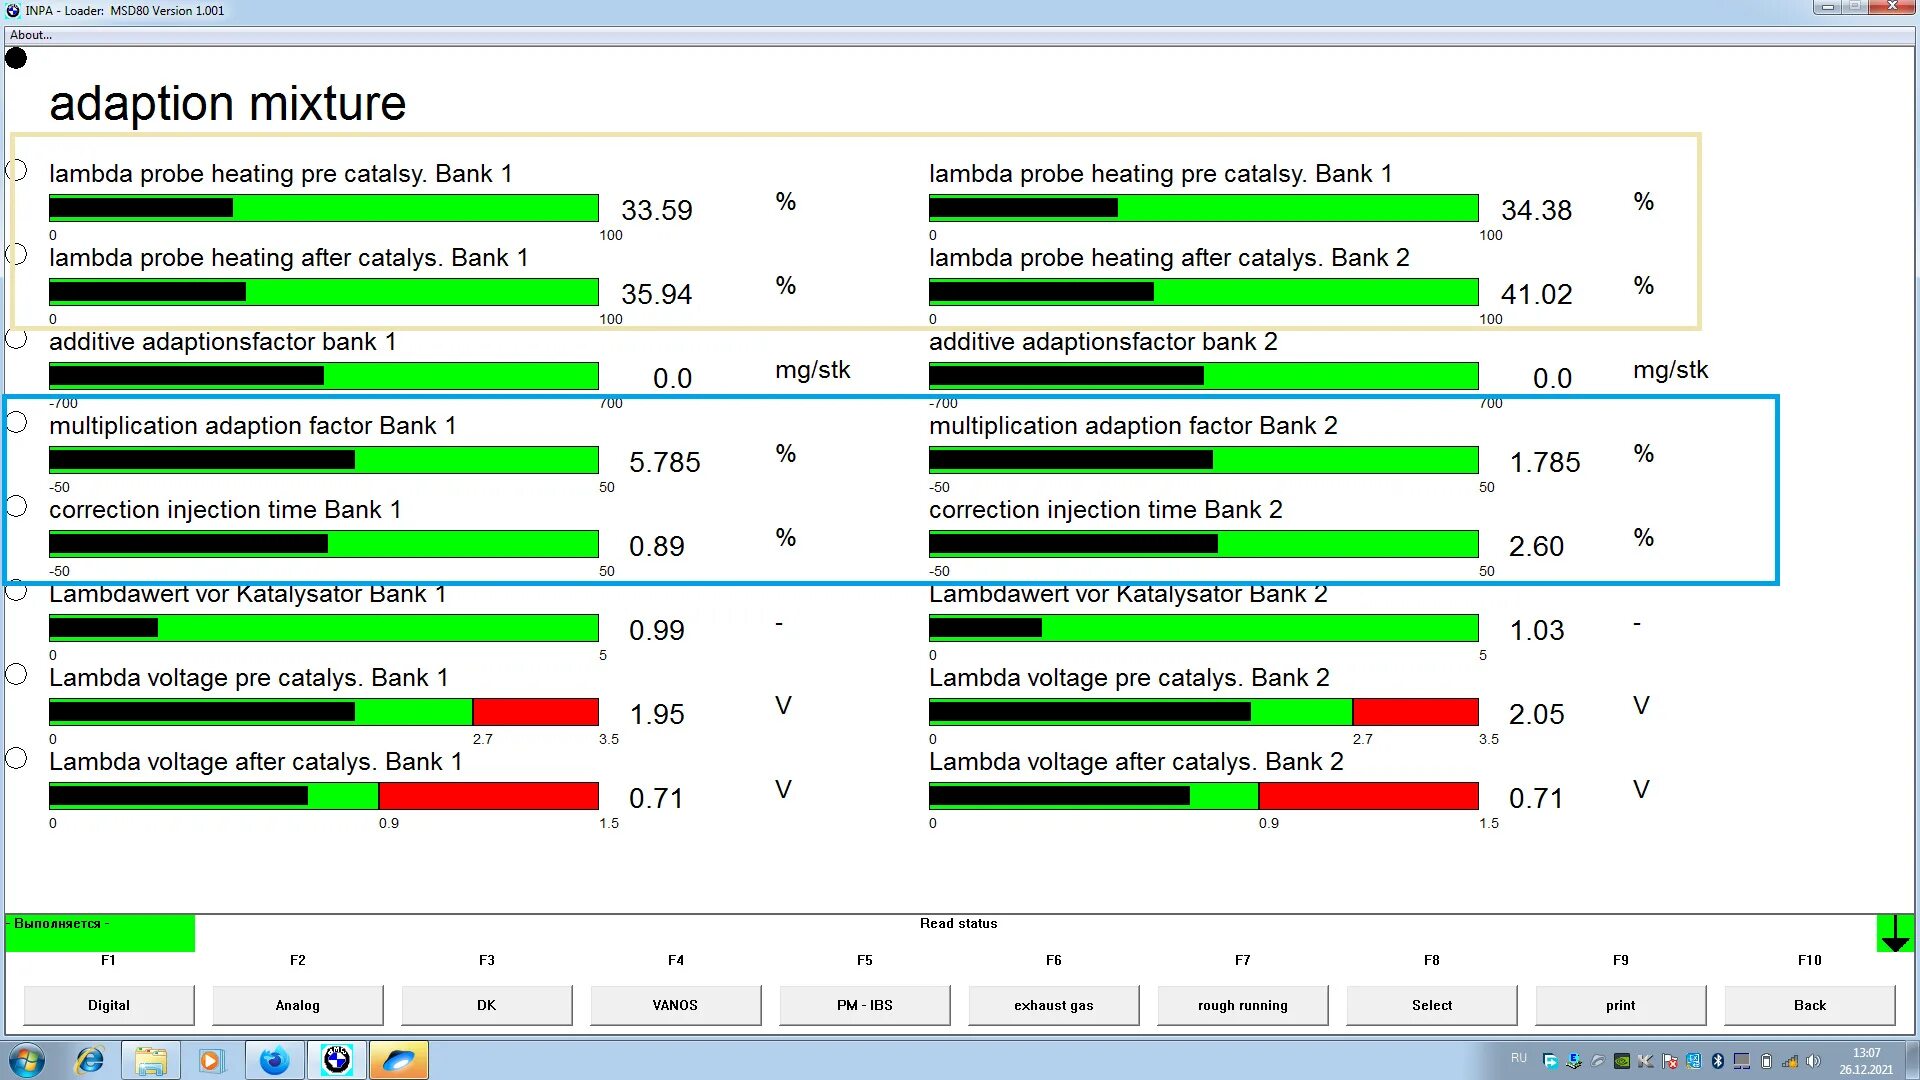Click the NVIDIA tray icon
The width and height of the screenshot is (1920, 1080).
(x=1621, y=1061)
